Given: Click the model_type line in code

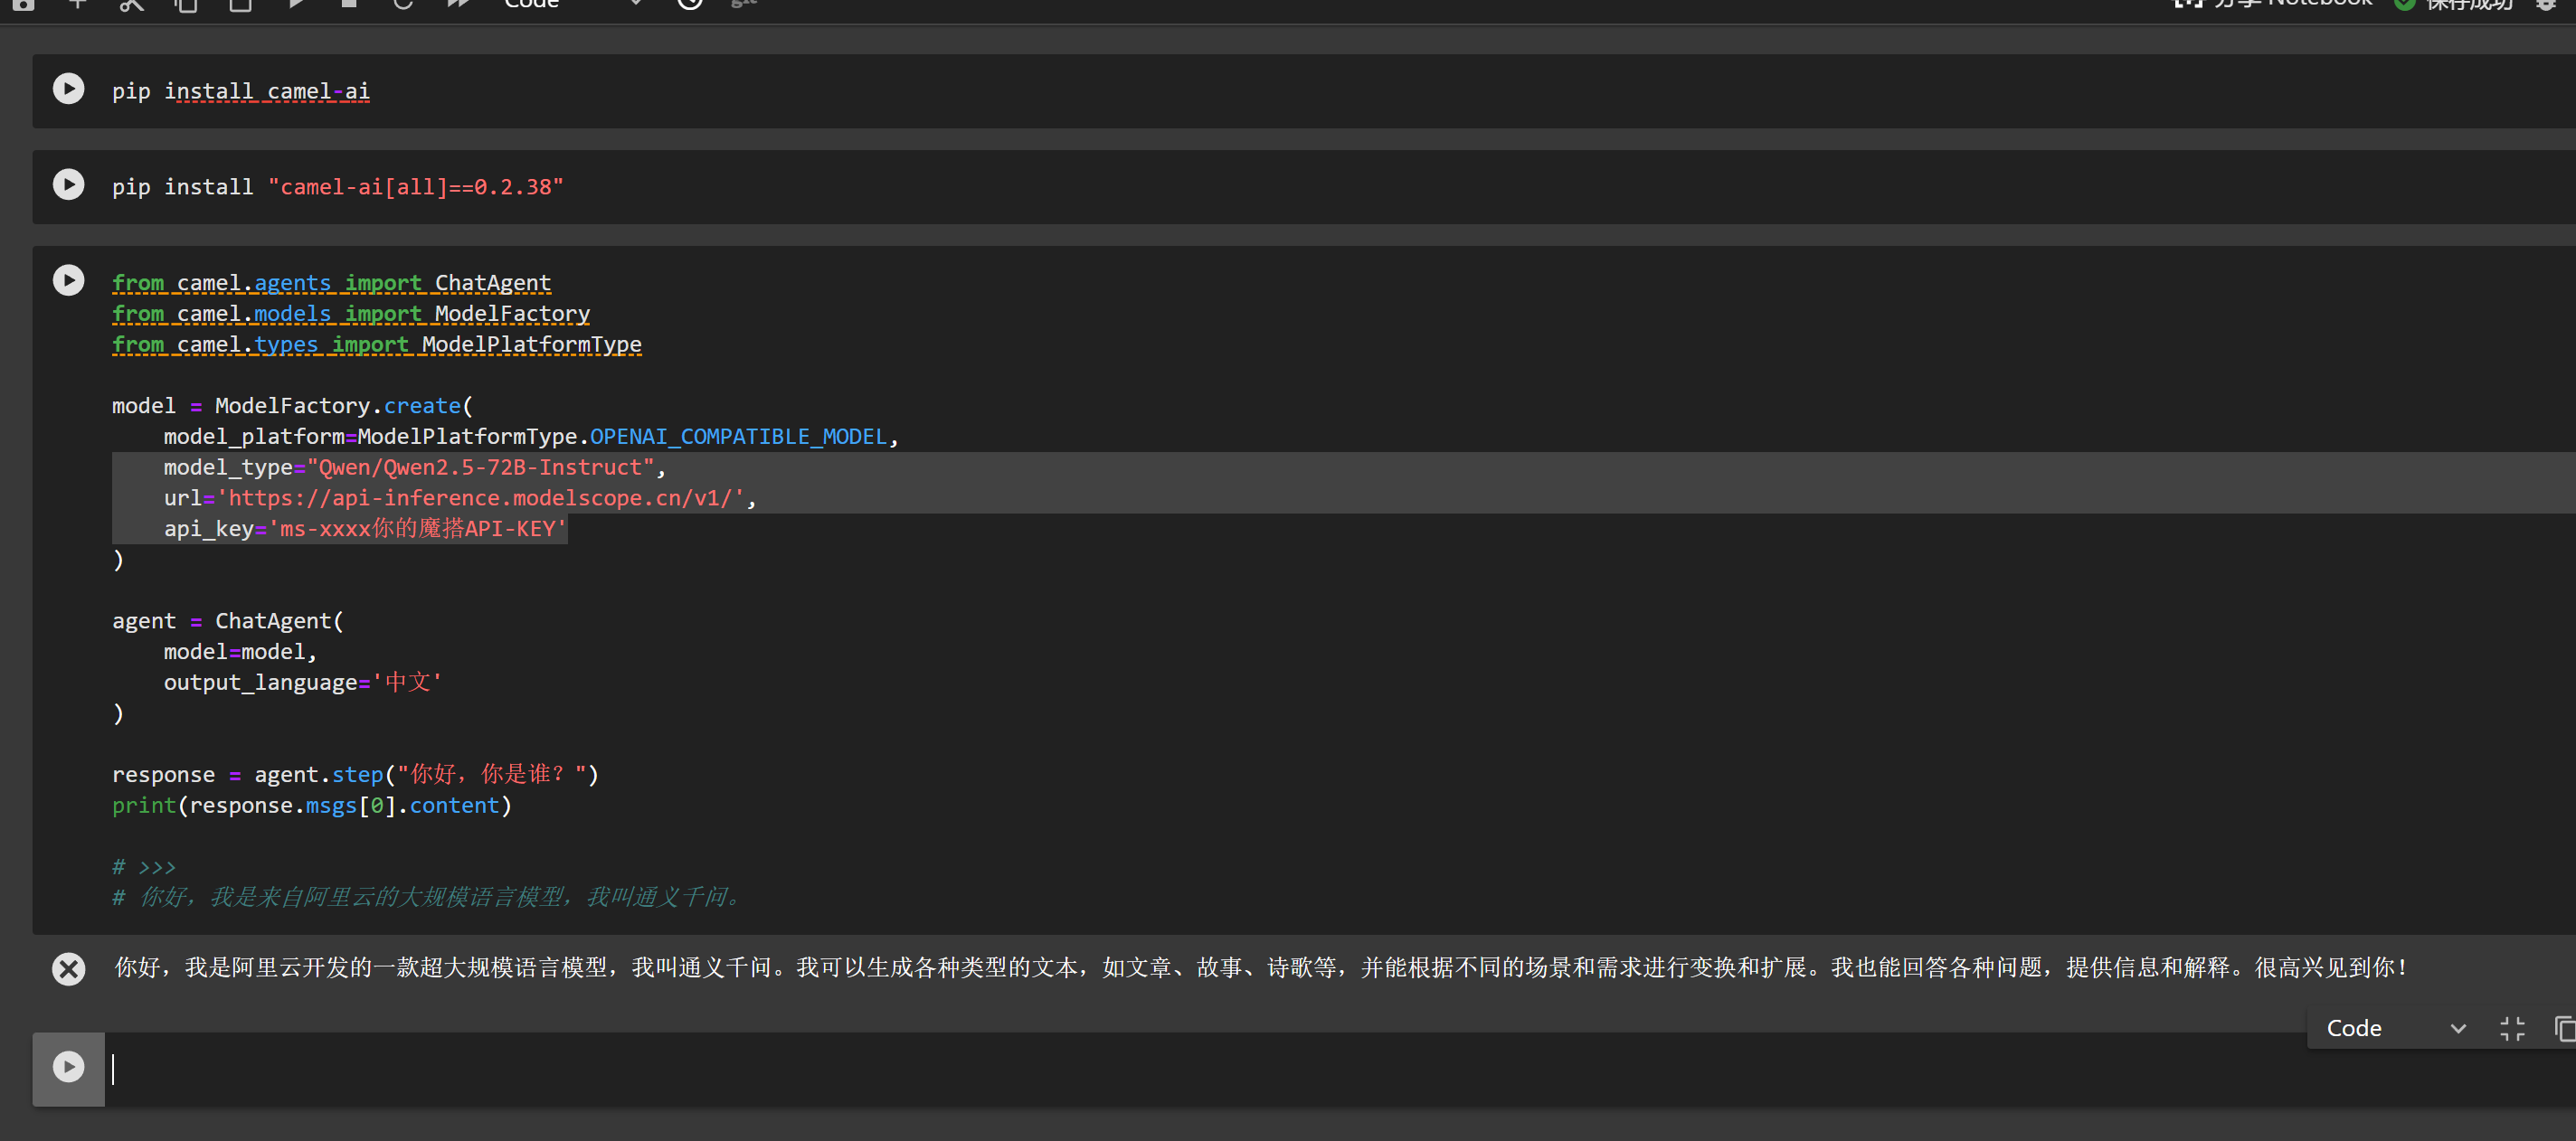Looking at the screenshot, I should click(410, 467).
